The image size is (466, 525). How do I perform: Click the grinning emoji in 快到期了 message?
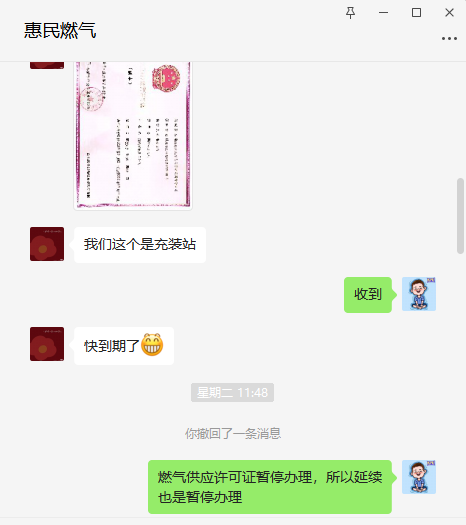pos(152,345)
